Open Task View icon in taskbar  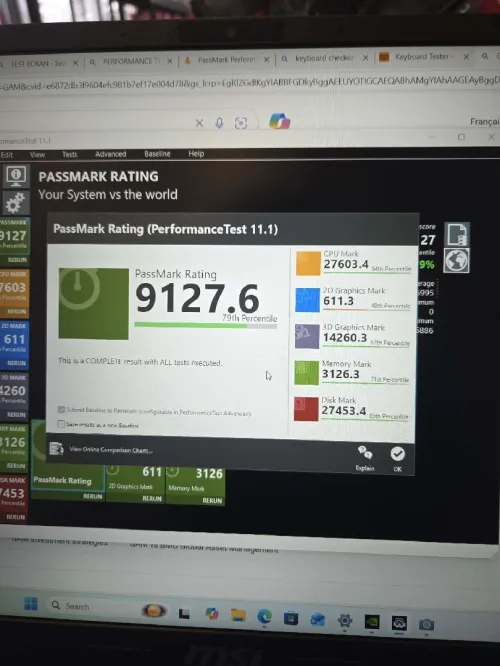coord(184,613)
